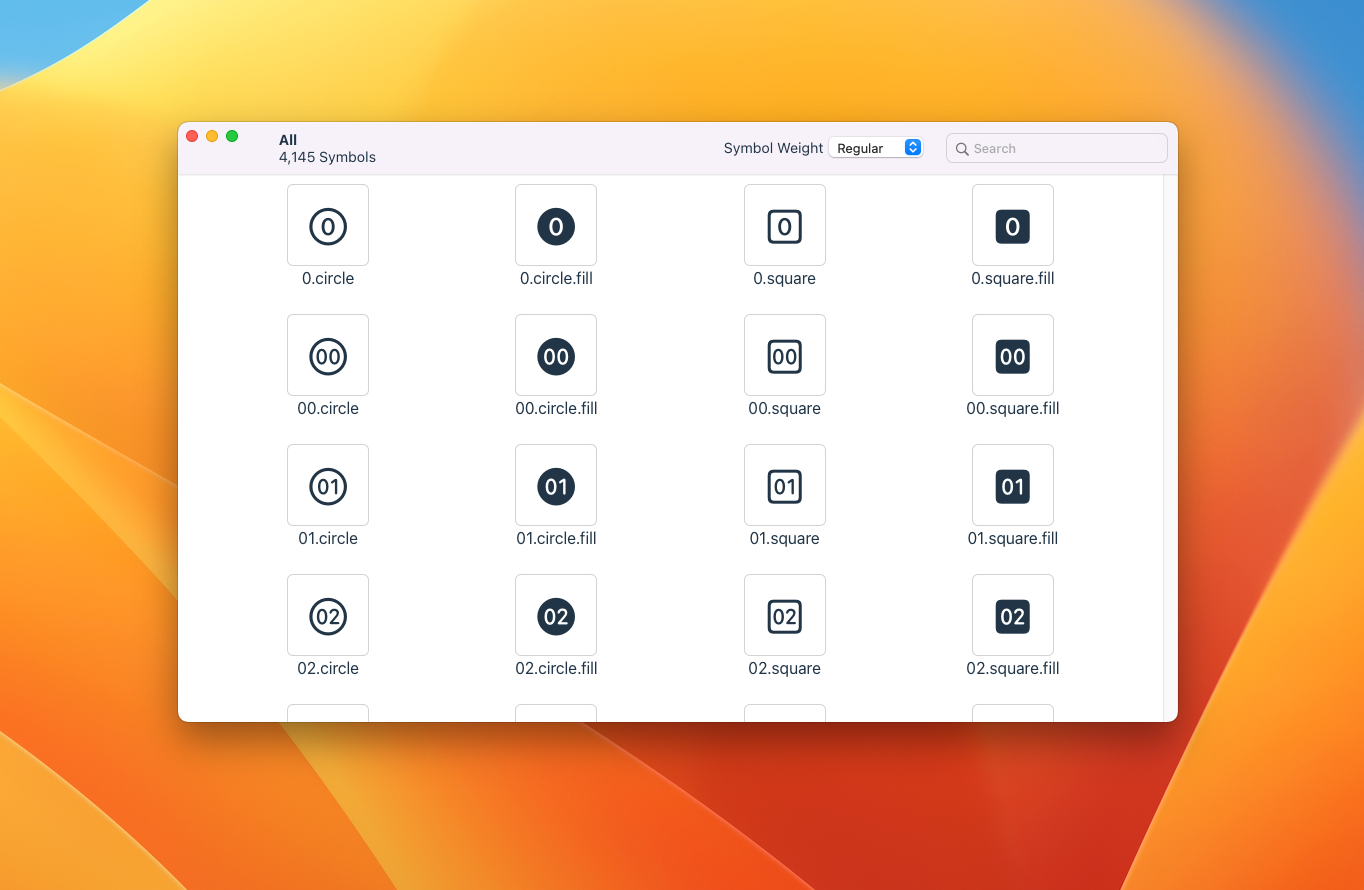The height and width of the screenshot is (890, 1364).
Task: Click the "02.square.fill" label text
Action: (1013, 668)
